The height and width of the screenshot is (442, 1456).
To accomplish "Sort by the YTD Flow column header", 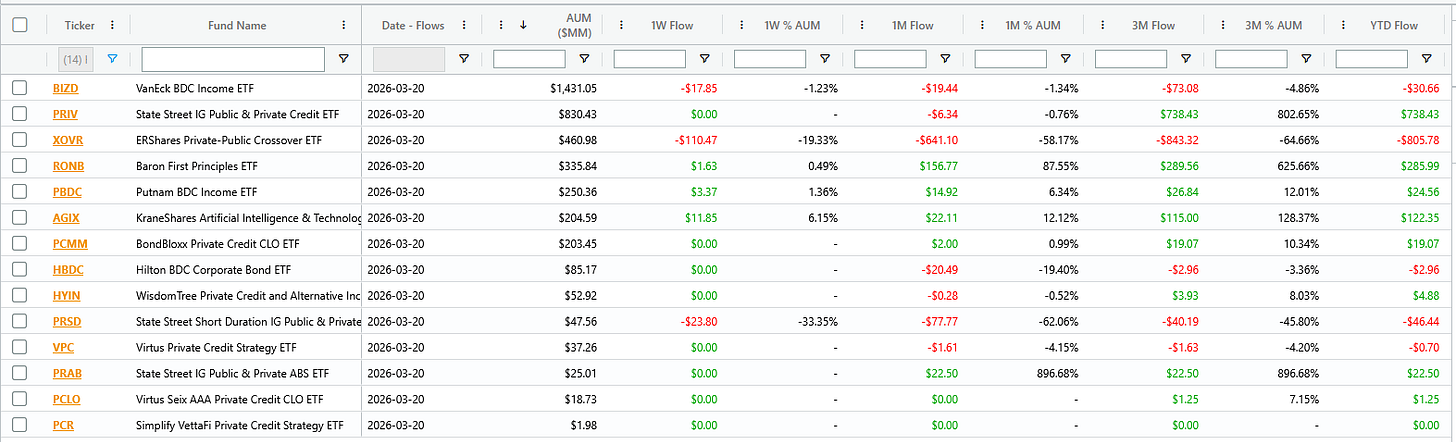I will coord(1393,25).
